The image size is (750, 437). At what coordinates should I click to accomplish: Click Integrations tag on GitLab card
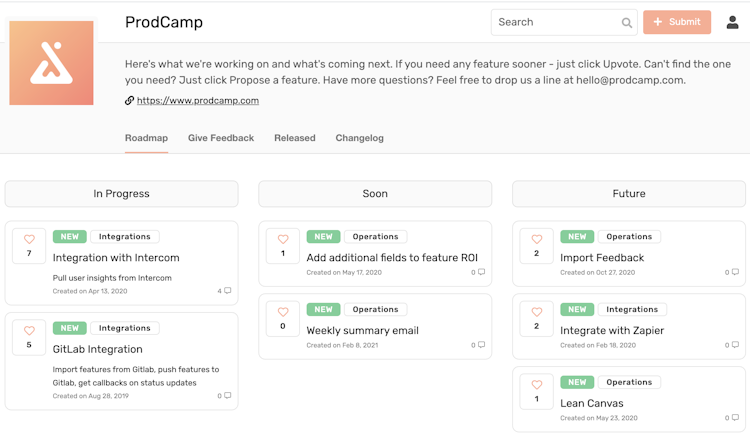pos(125,328)
